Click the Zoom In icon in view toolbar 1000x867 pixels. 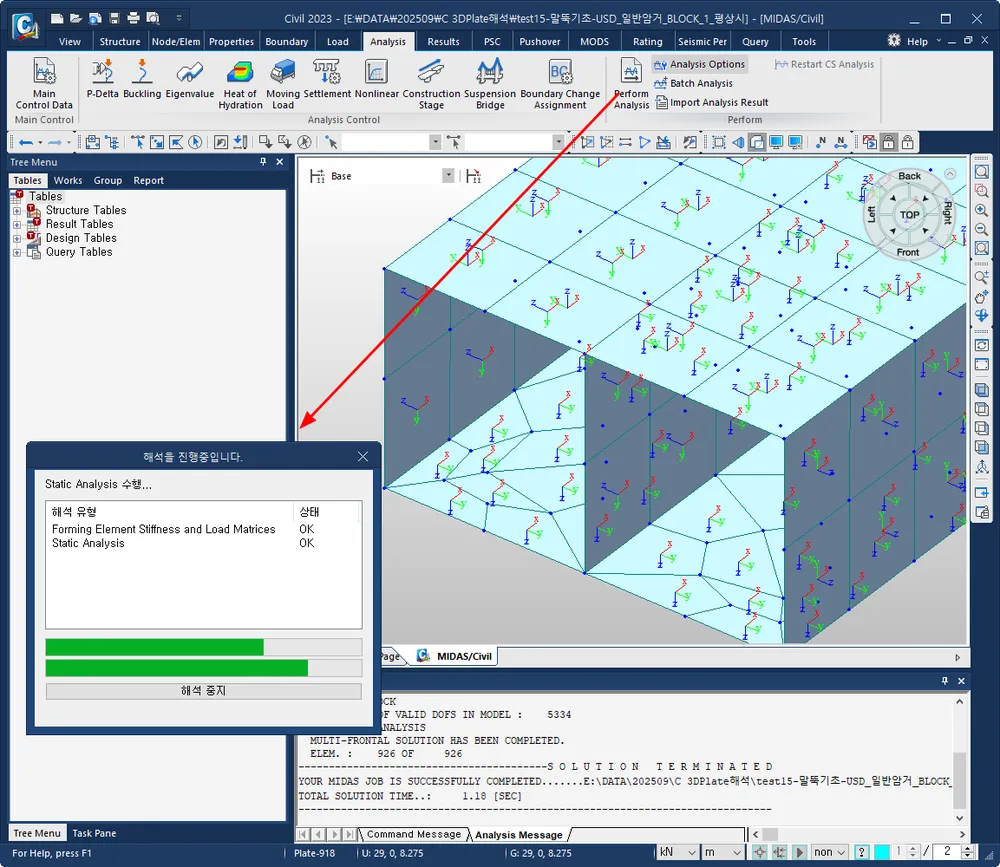point(982,210)
